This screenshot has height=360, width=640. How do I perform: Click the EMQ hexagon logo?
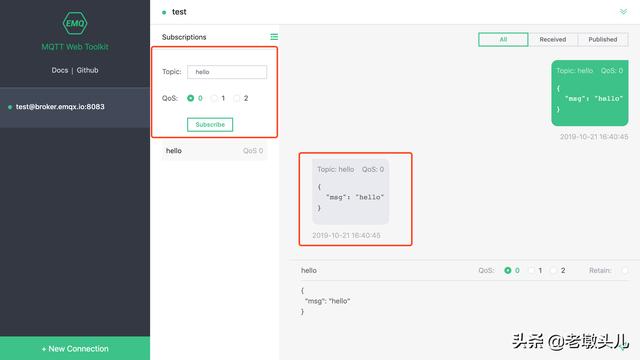click(x=75, y=23)
